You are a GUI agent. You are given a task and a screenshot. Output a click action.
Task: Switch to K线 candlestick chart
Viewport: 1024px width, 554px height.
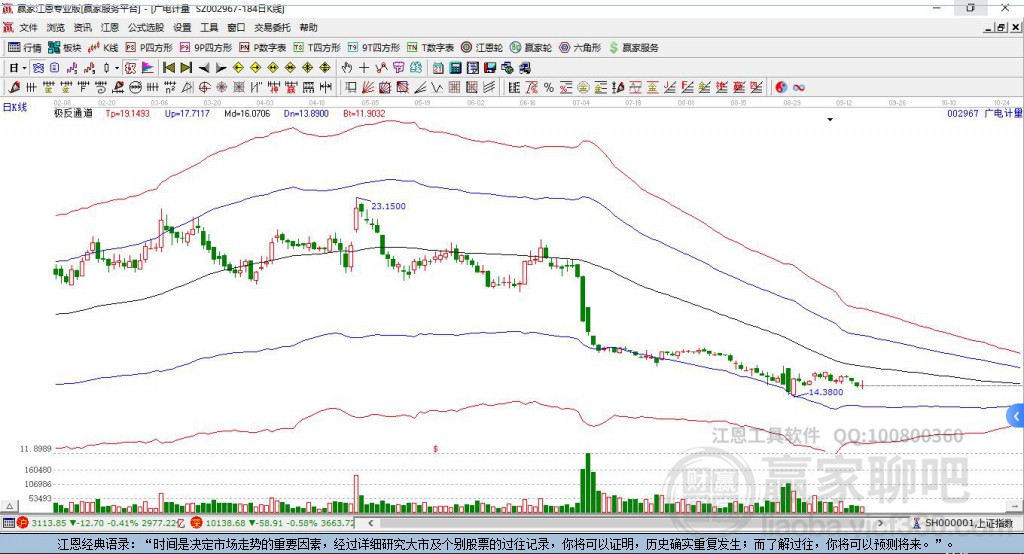(103, 48)
